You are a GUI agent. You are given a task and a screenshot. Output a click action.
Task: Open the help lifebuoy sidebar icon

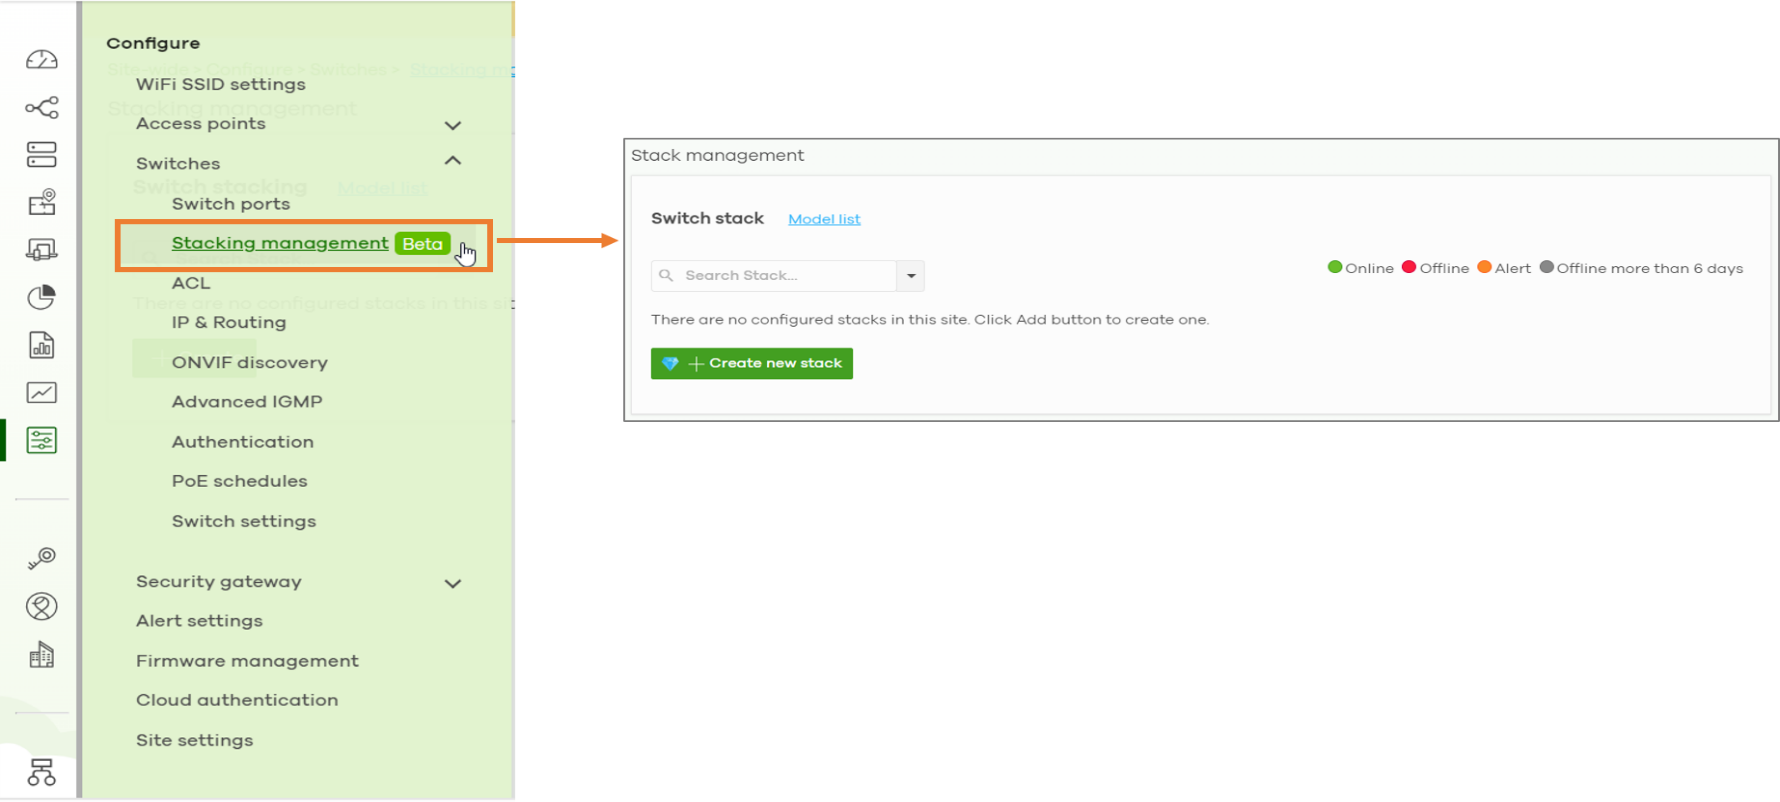pyautogui.click(x=41, y=606)
